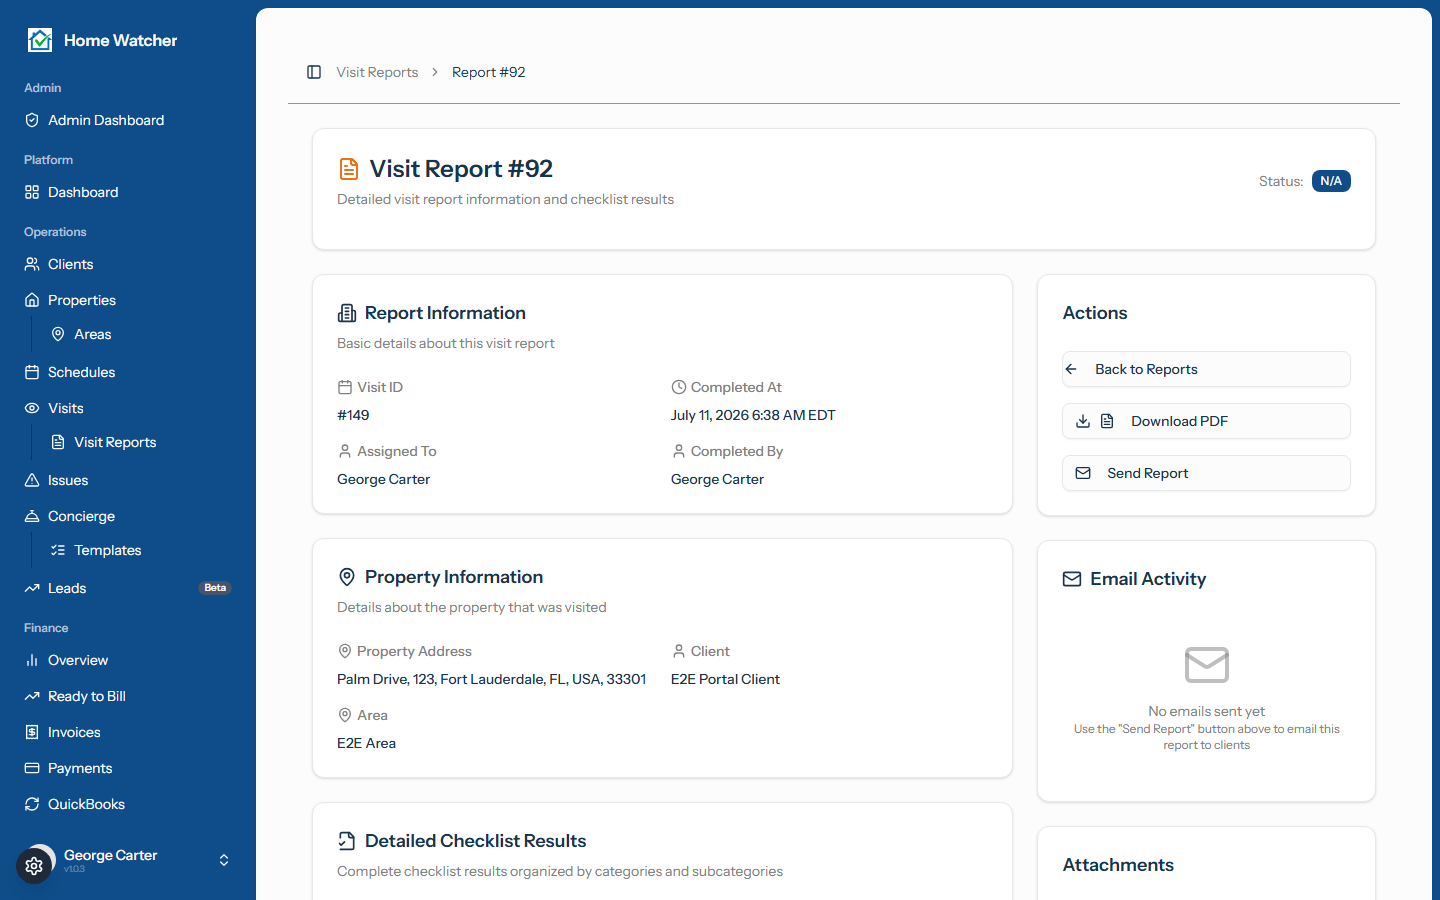Open QuickBooks in sidebar

pyautogui.click(x=128, y=804)
